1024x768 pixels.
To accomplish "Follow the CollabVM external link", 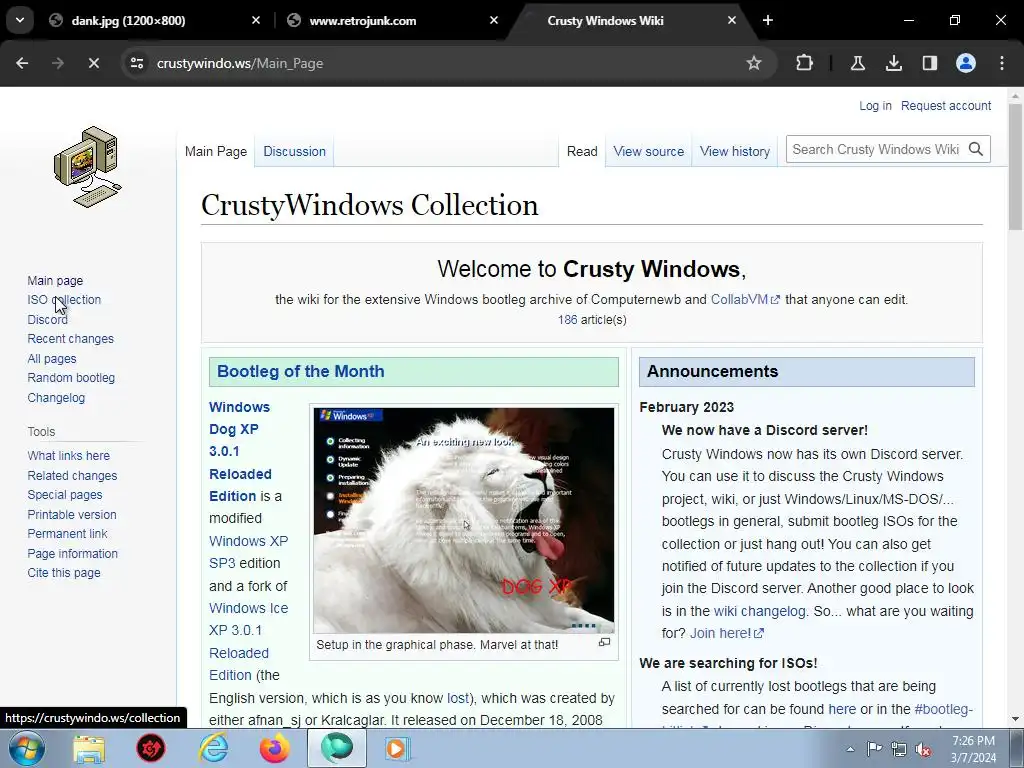I will tap(744, 300).
